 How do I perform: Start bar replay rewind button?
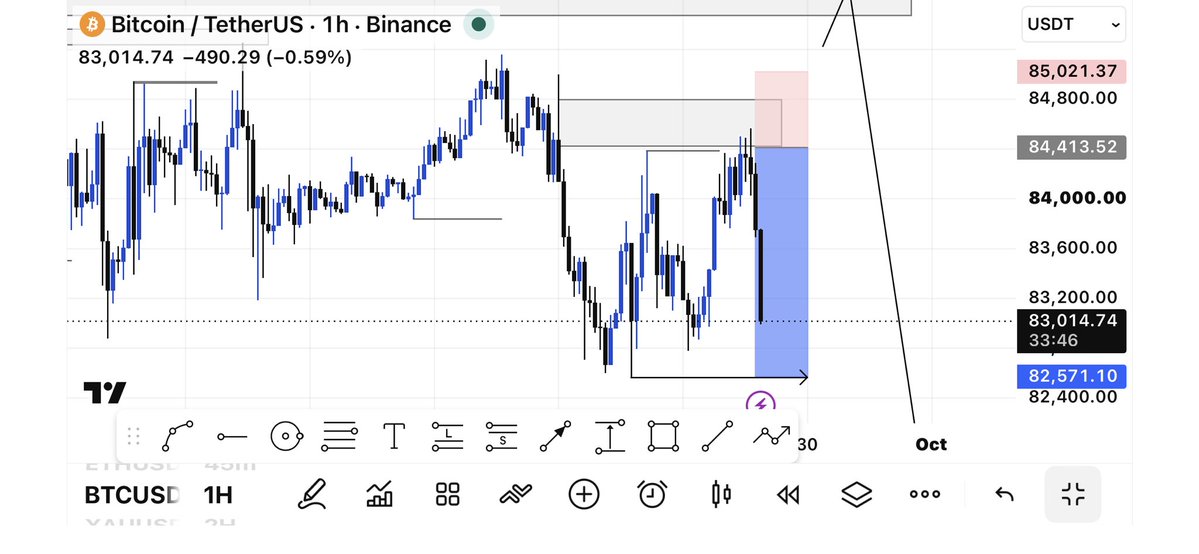coord(788,495)
